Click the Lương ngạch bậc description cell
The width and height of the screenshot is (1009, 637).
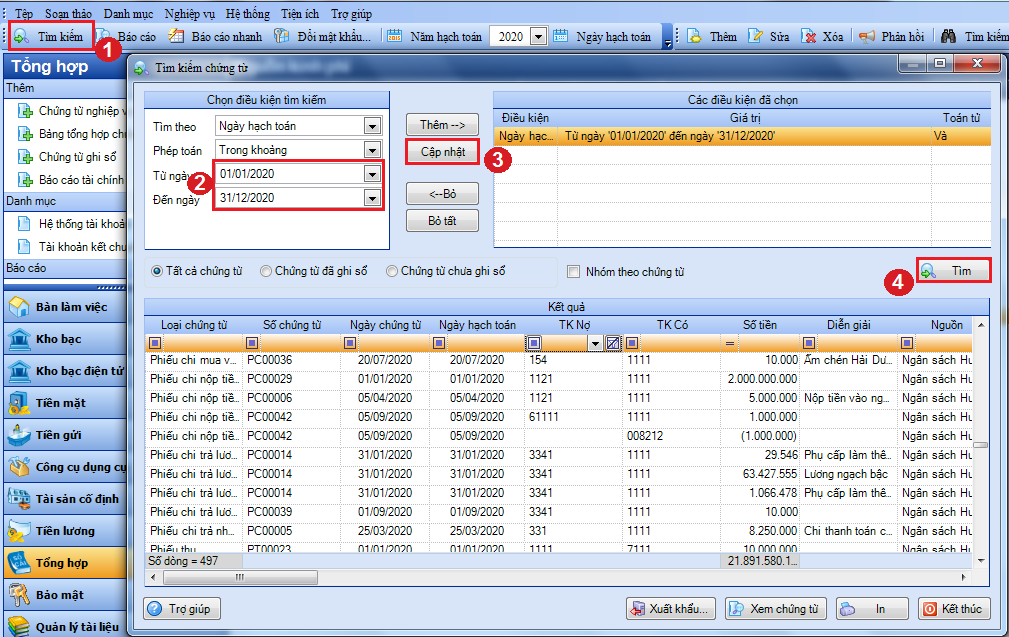pyautogui.click(x=848, y=474)
